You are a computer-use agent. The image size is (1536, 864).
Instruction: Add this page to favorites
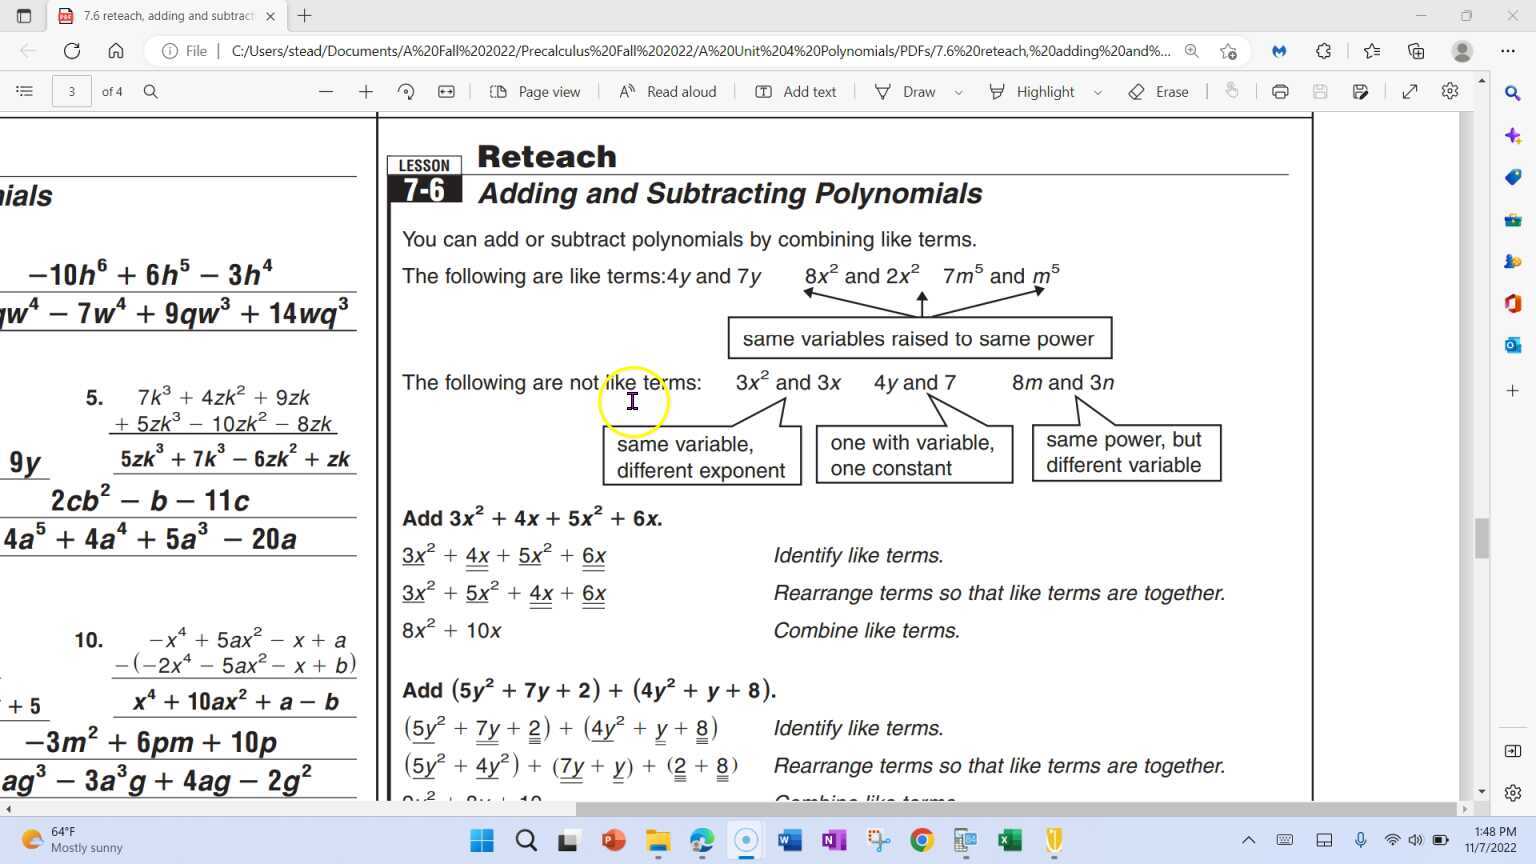click(1228, 51)
